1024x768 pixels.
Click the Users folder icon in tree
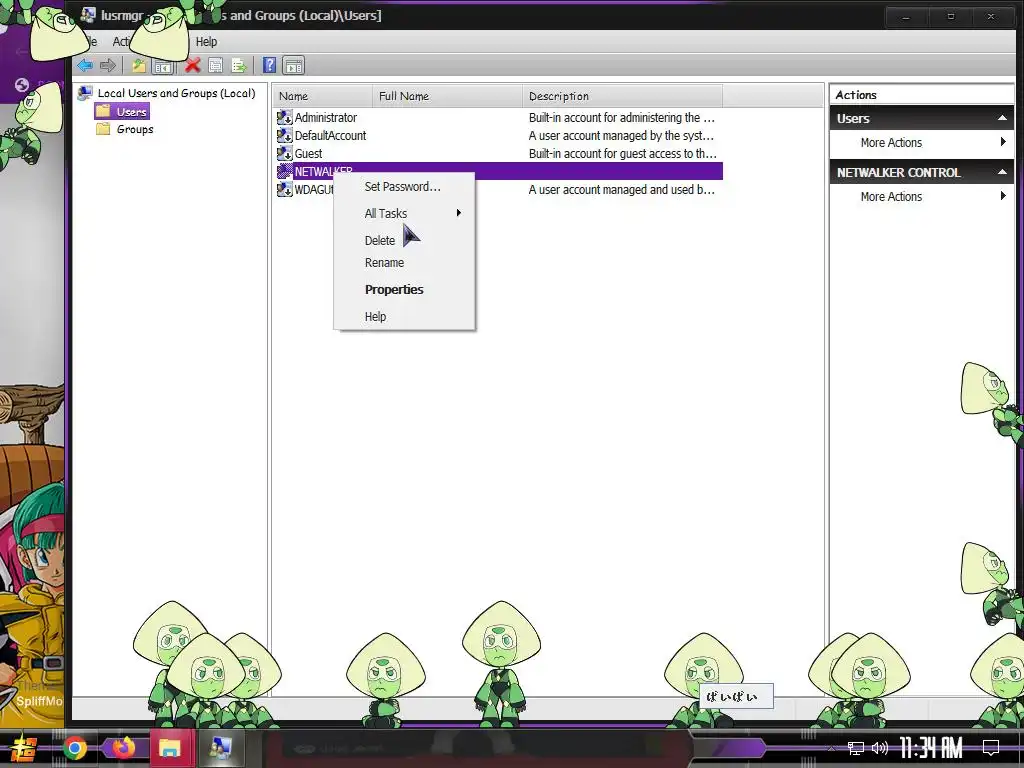coord(103,112)
